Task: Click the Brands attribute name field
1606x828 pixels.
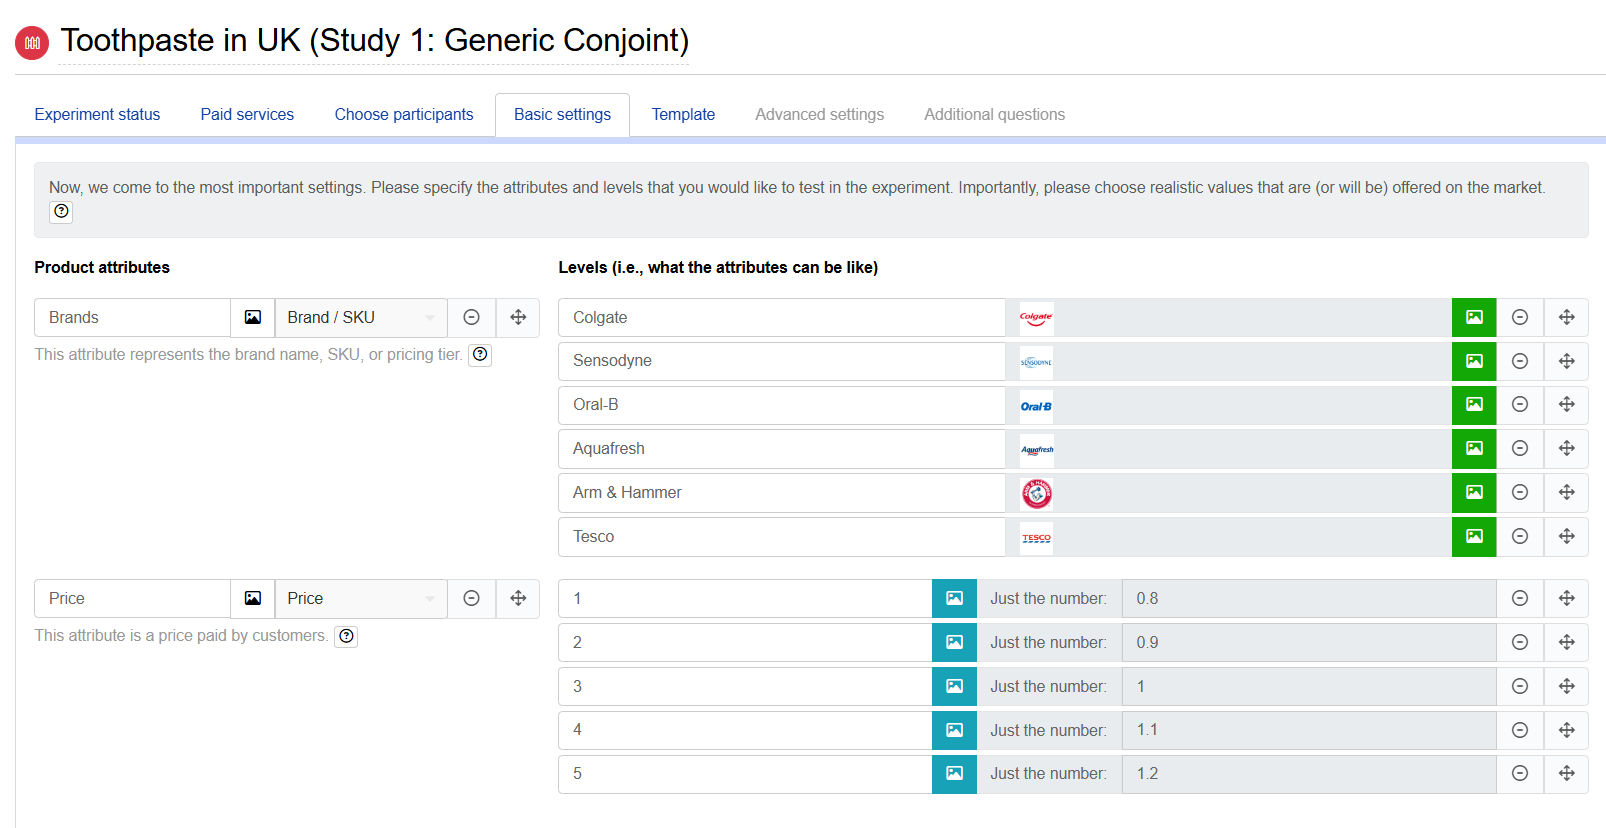Action: 132,317
